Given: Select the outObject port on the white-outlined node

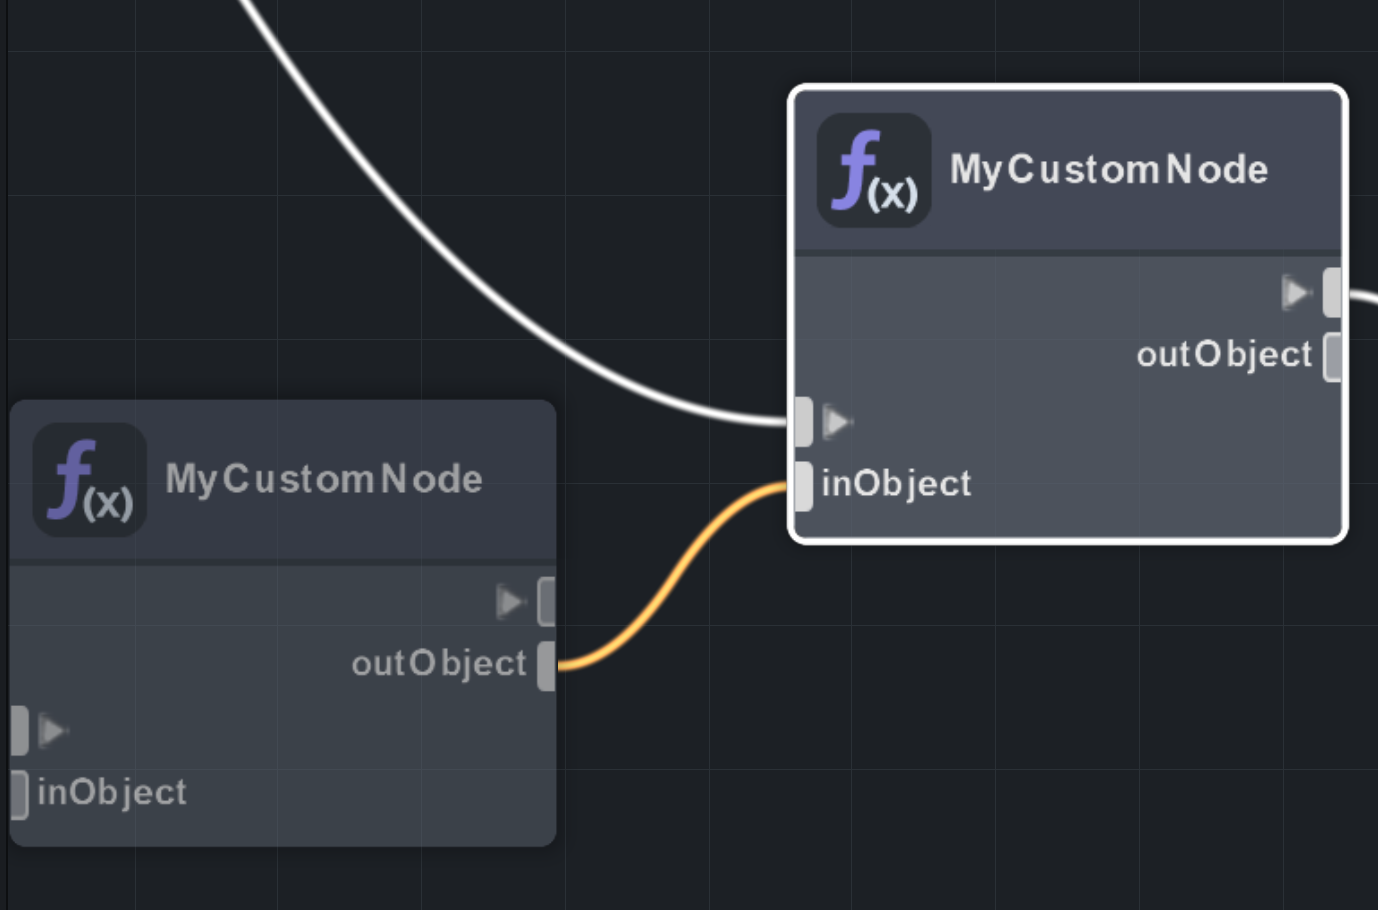Looking at the screenshot, I should 1332,356.
